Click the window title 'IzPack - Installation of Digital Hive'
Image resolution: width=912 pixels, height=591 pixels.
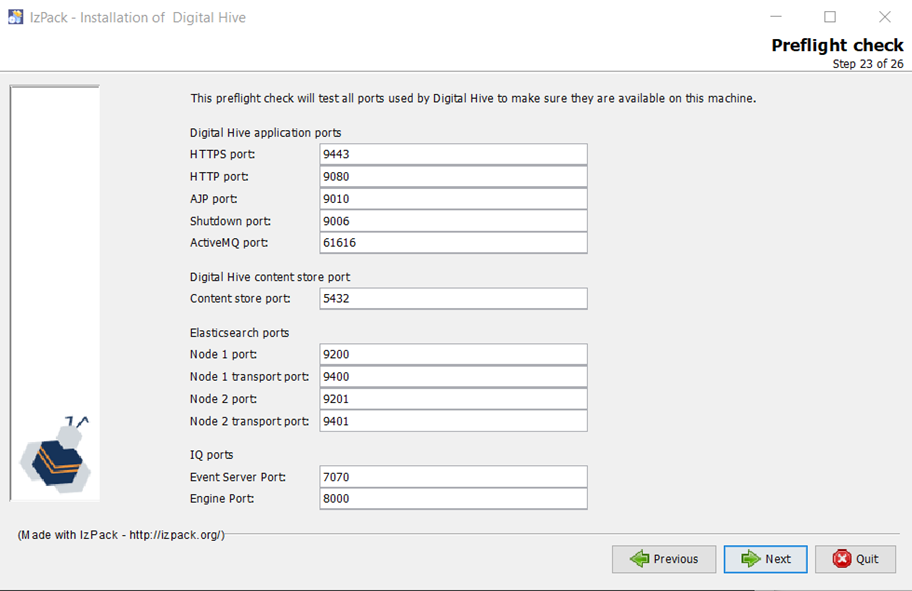[x=138, y=17]
